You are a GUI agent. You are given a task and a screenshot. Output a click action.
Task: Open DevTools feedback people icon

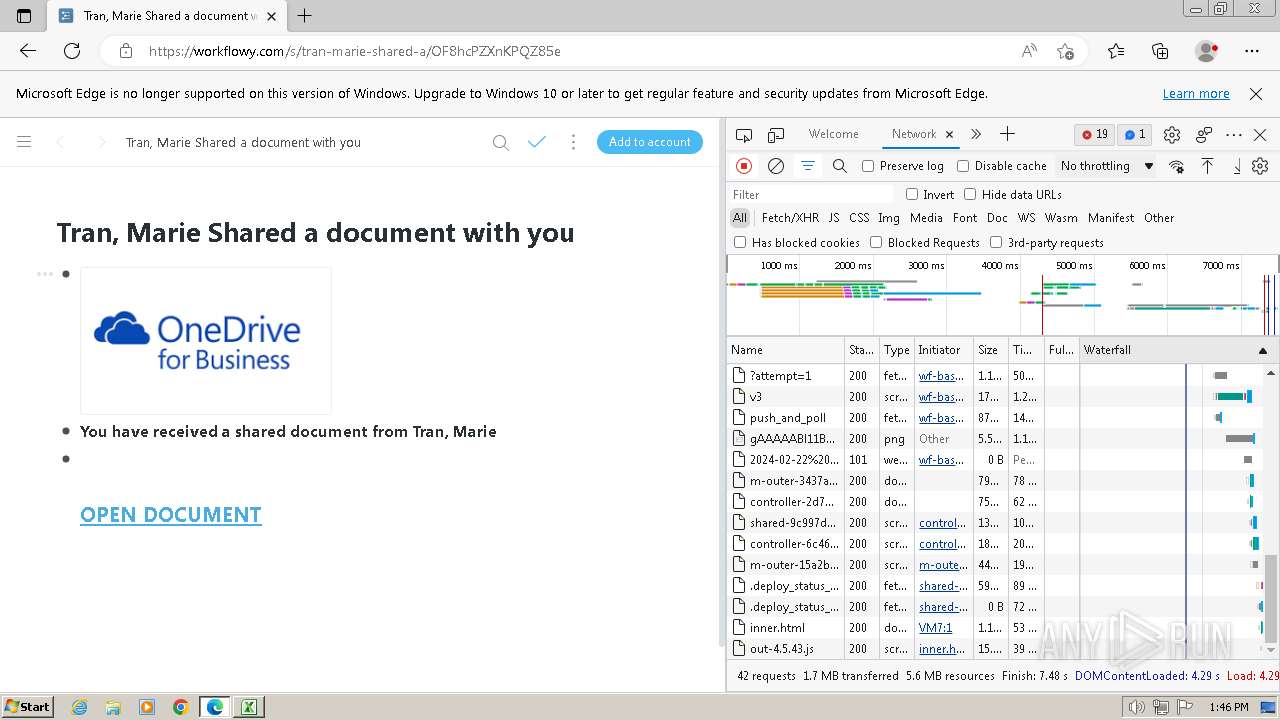pos(1204,135)
